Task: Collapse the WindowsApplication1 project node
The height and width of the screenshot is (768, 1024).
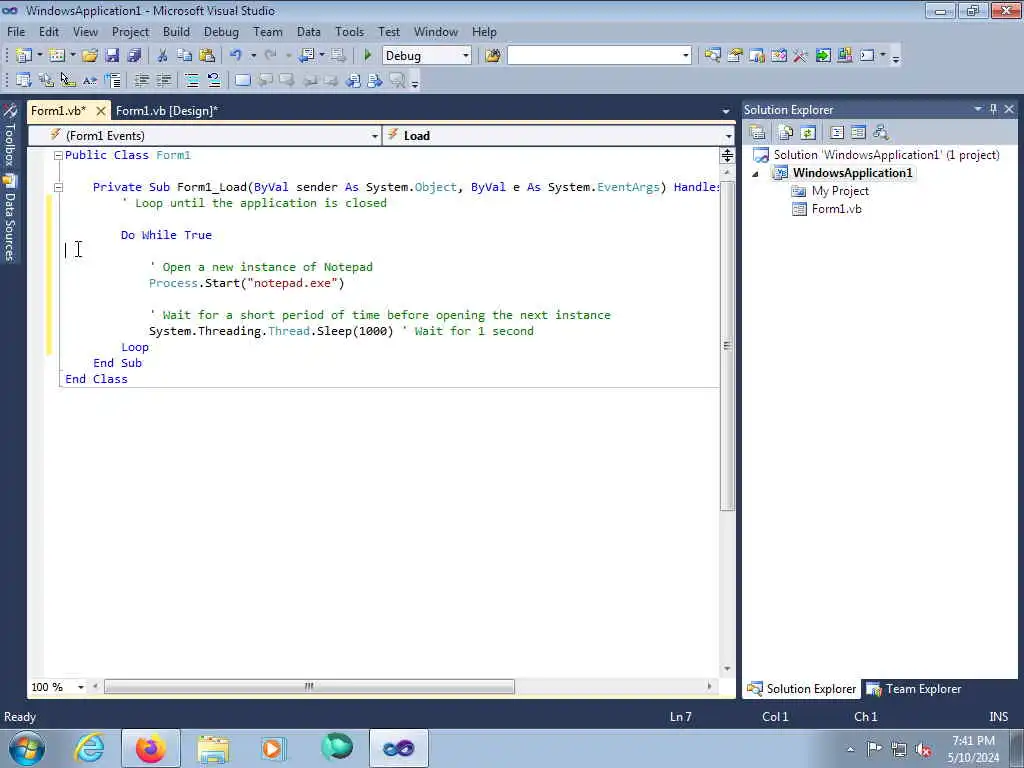Action: 756,174
